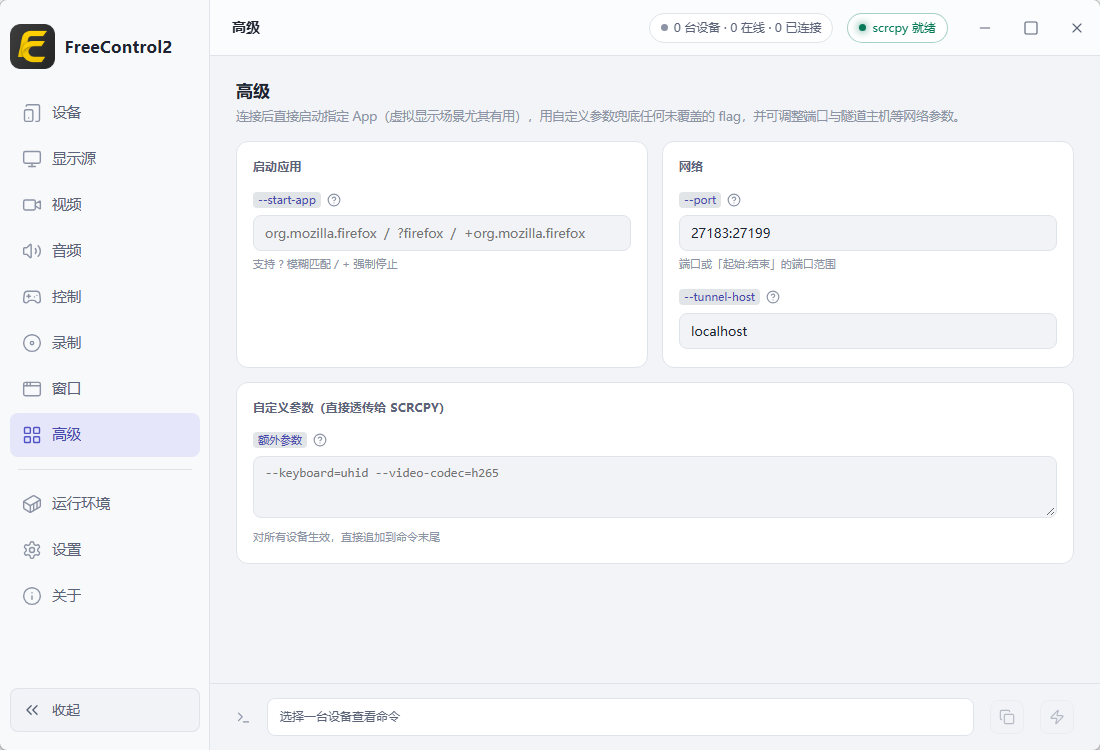The image size is (1100, 750).
Task: Click the help icon next to 额外参数
Action: click(320, 440)
